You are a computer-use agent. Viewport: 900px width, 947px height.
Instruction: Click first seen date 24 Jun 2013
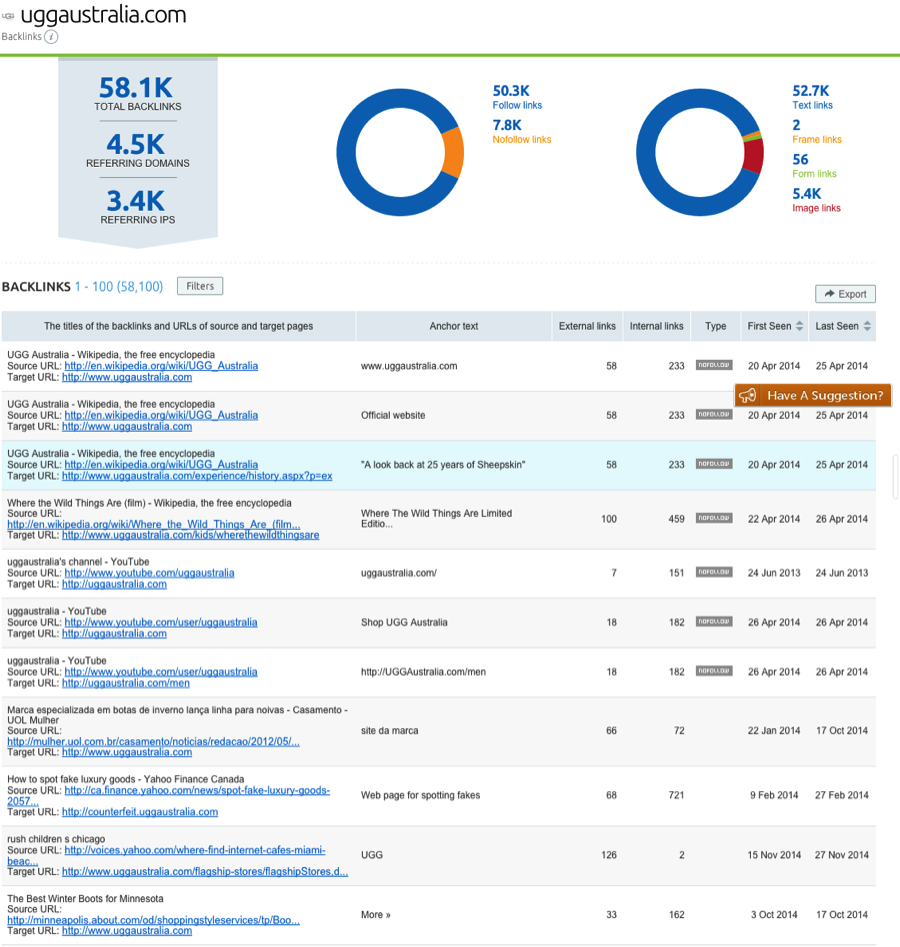[774, 573]
